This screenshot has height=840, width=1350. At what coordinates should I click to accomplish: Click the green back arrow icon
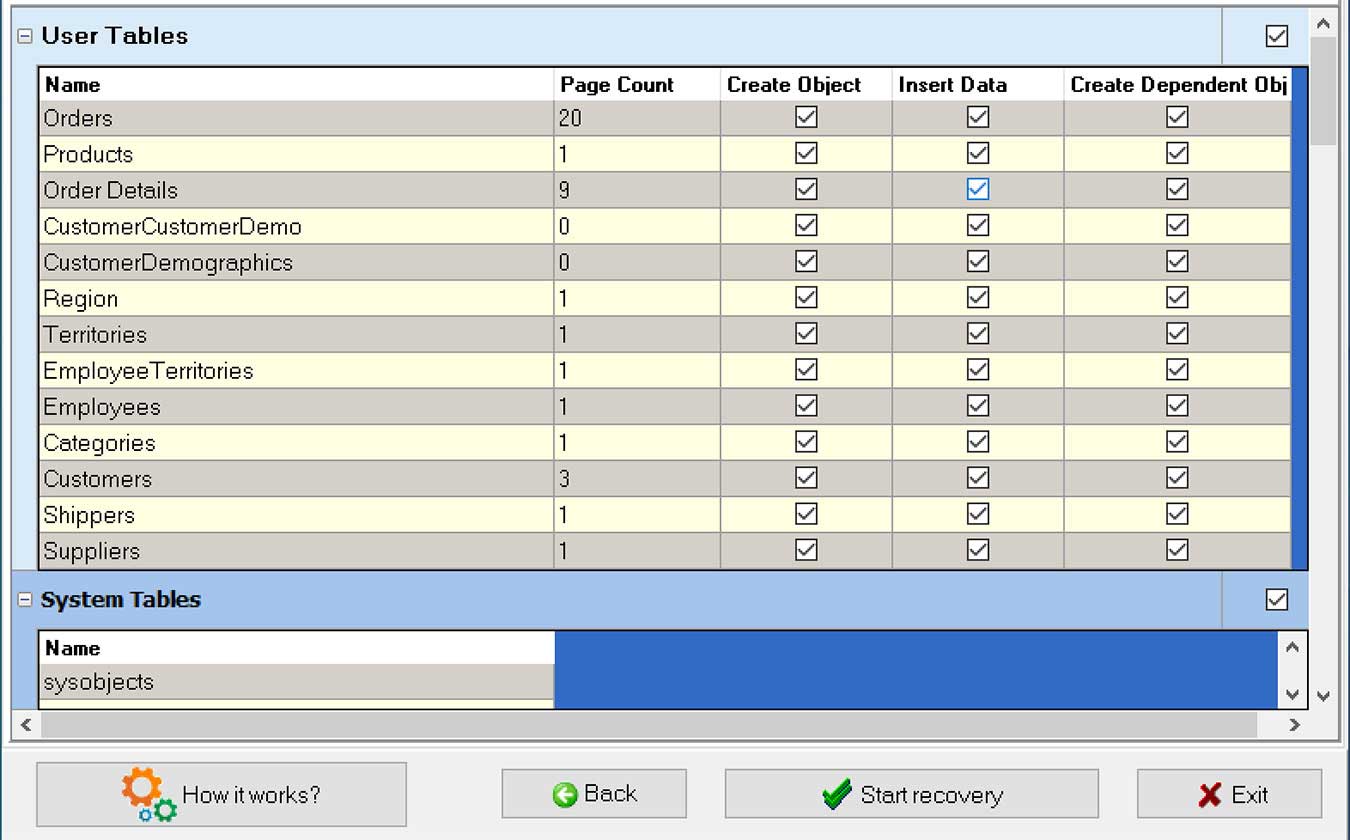click(566, 793)
